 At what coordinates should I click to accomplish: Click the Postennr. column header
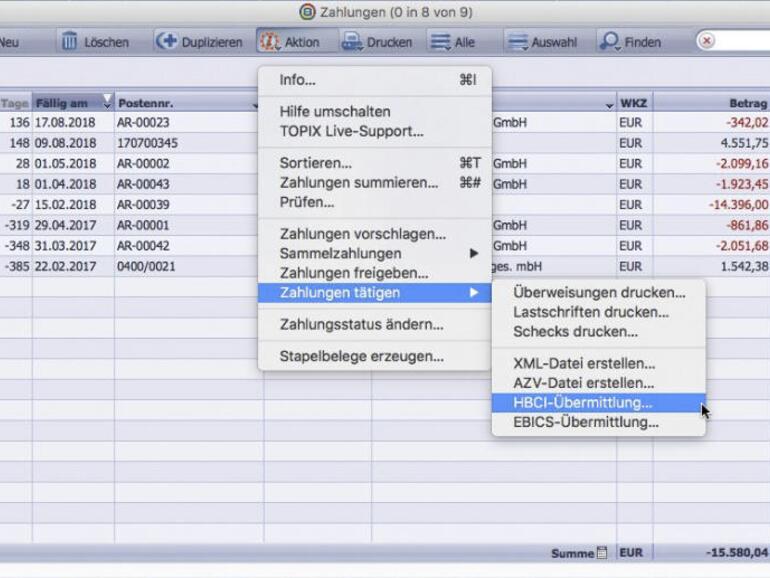187,103
